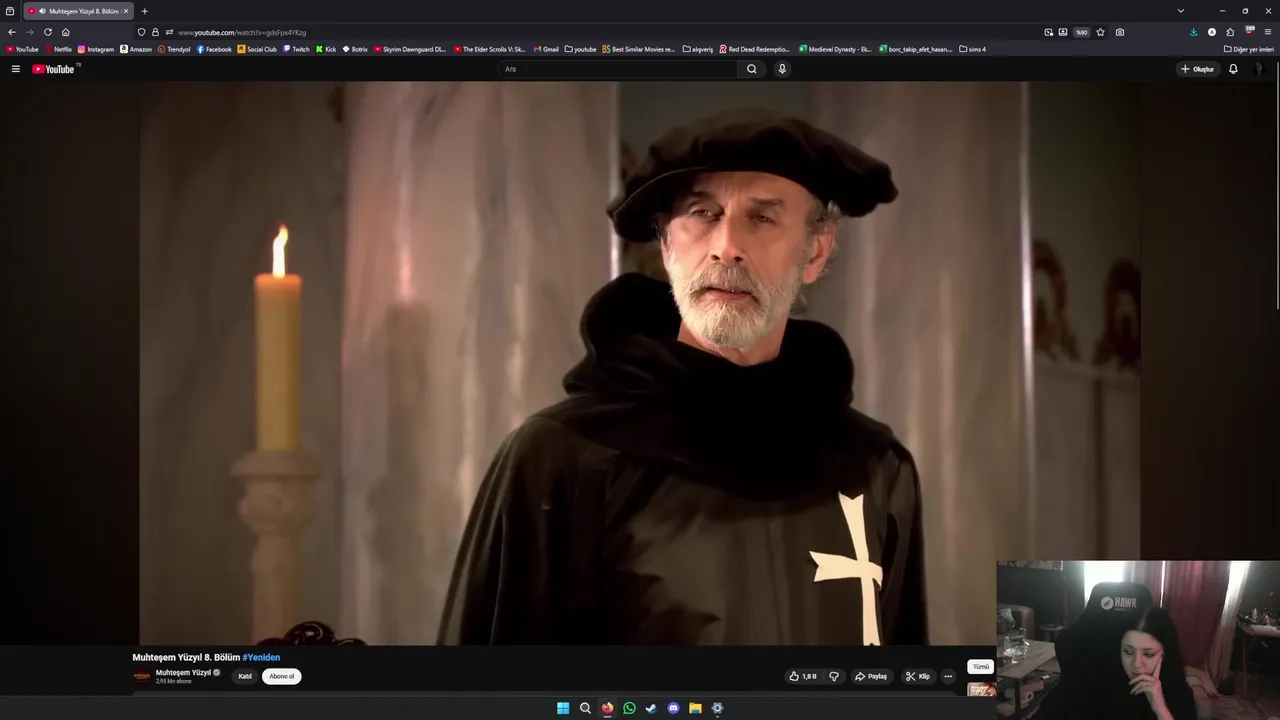Open the Amazon bookmark
Screen dimensions: 1280x720
[x=136, y=49]
